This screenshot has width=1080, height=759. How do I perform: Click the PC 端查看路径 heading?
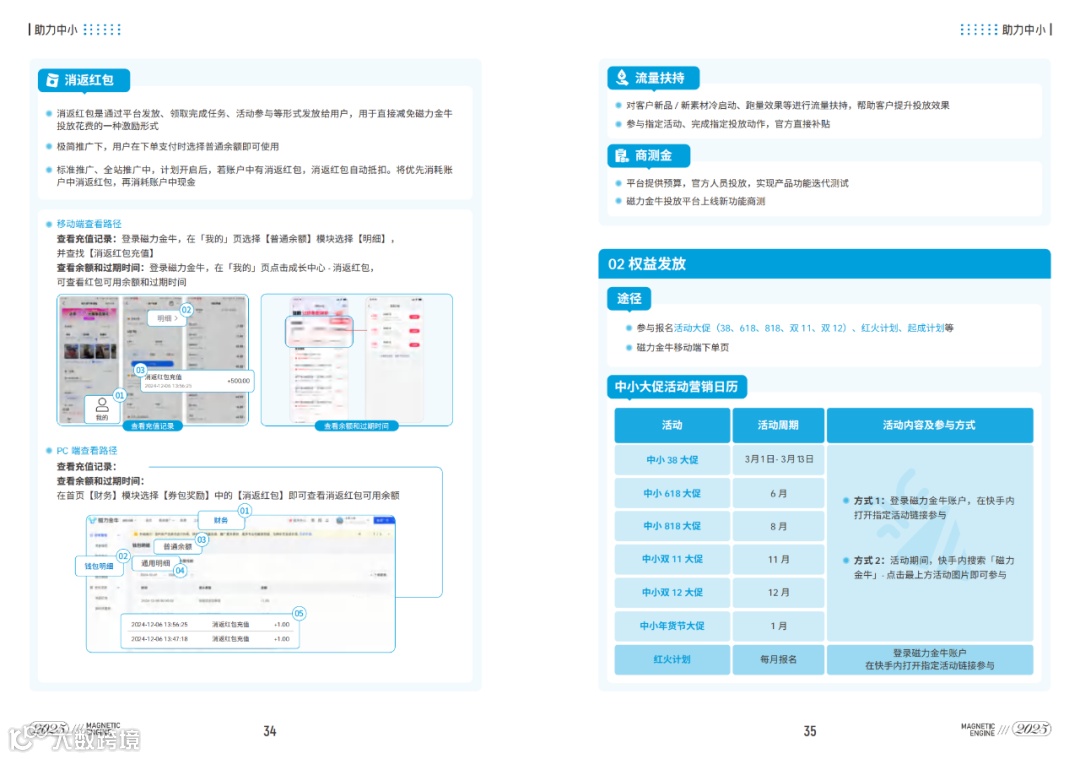click(87, 450)
